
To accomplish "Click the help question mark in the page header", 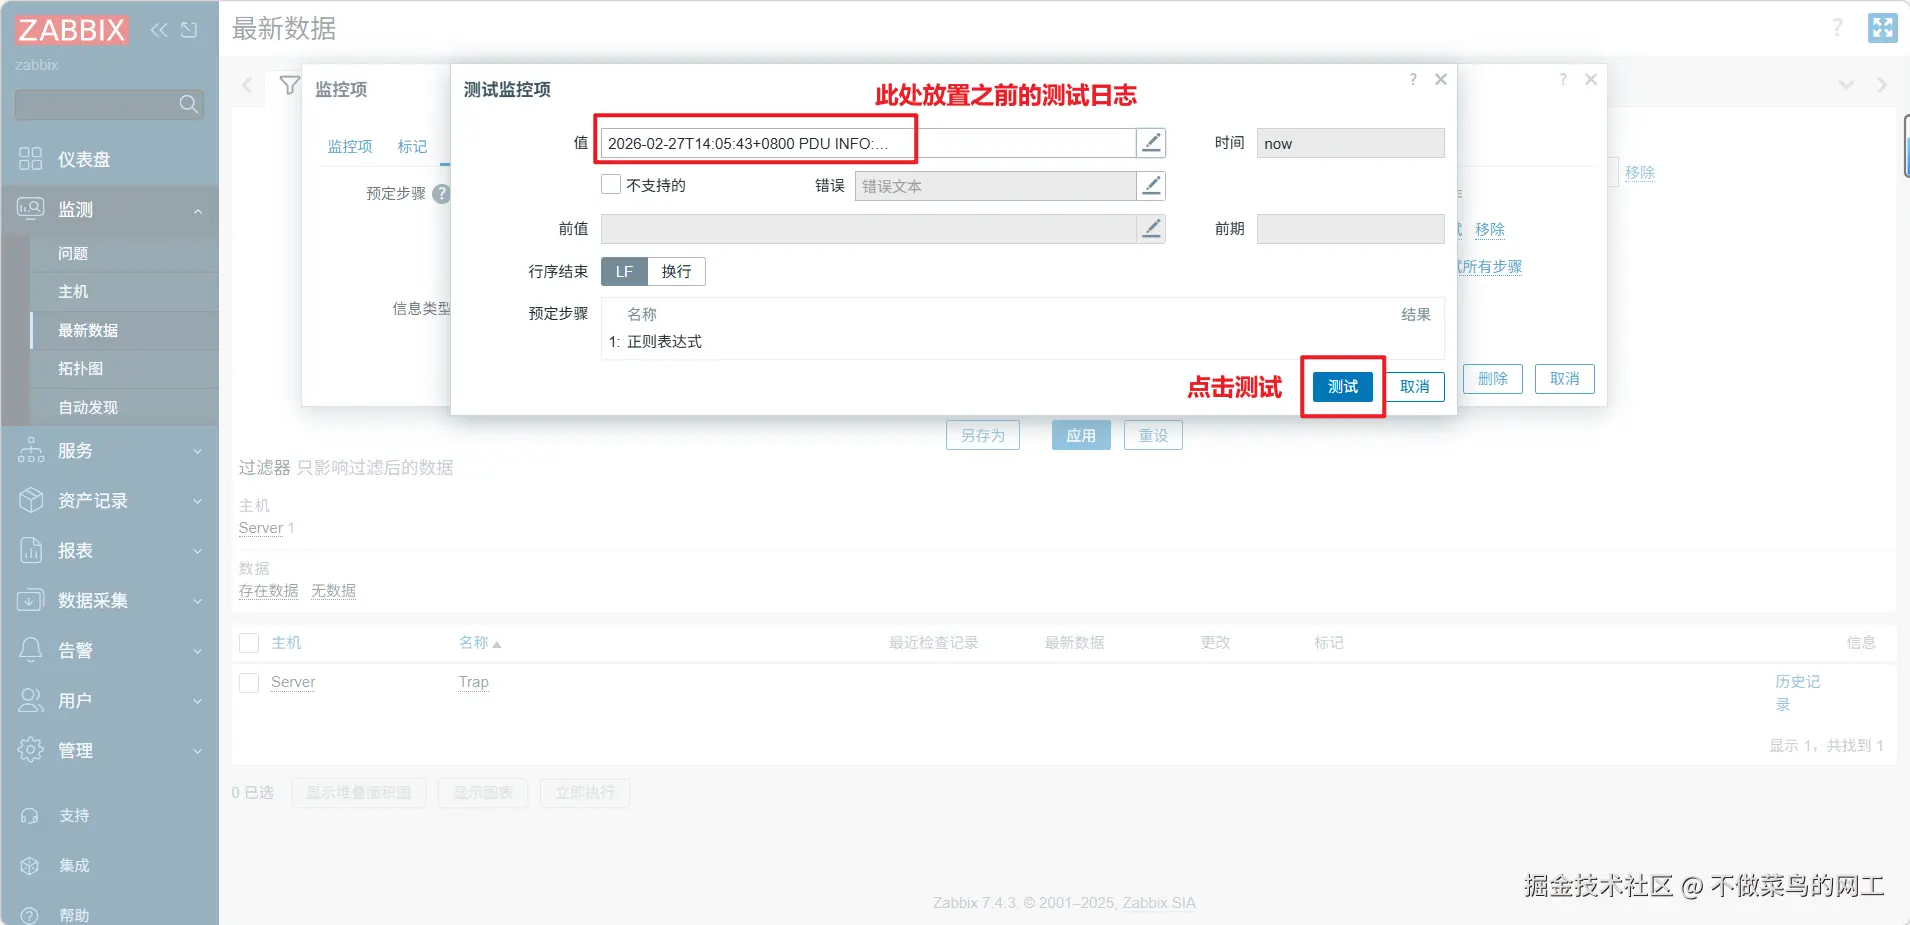I will [1837, 28].
